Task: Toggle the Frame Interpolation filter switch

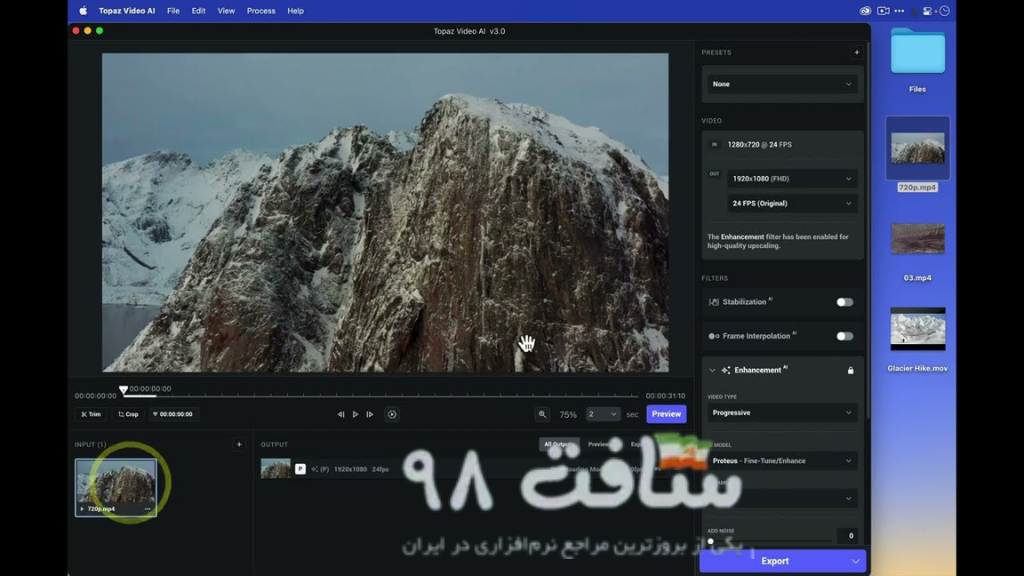Action: (844, 336)
